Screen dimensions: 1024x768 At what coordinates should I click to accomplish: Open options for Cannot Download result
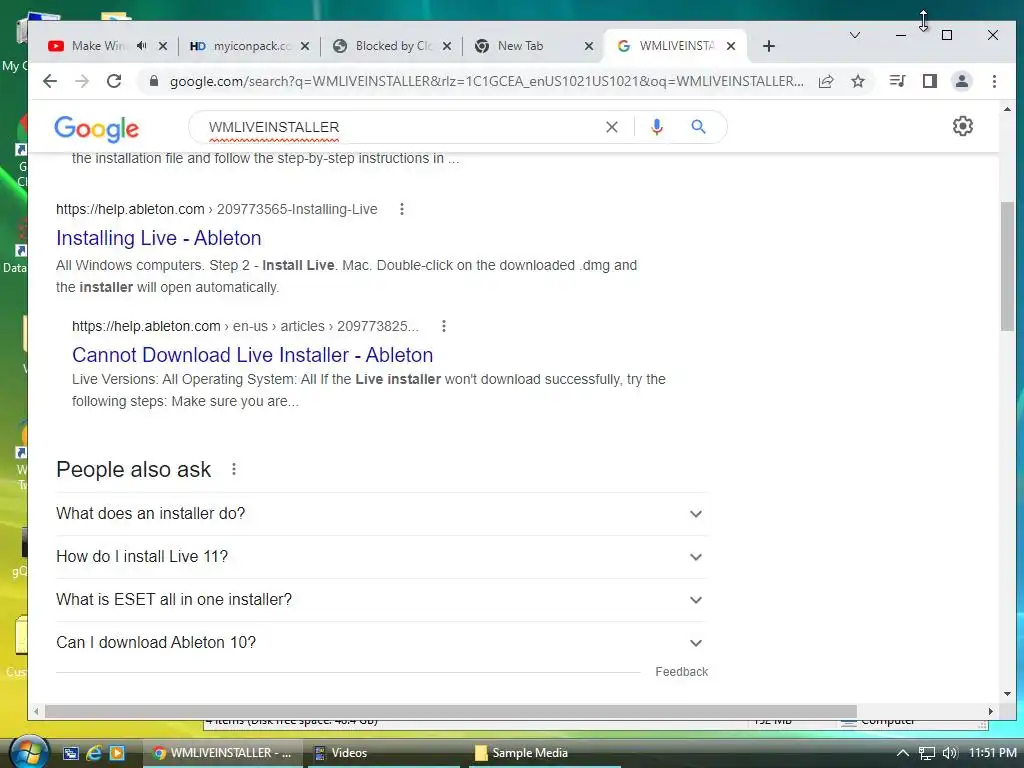(443, 326)
